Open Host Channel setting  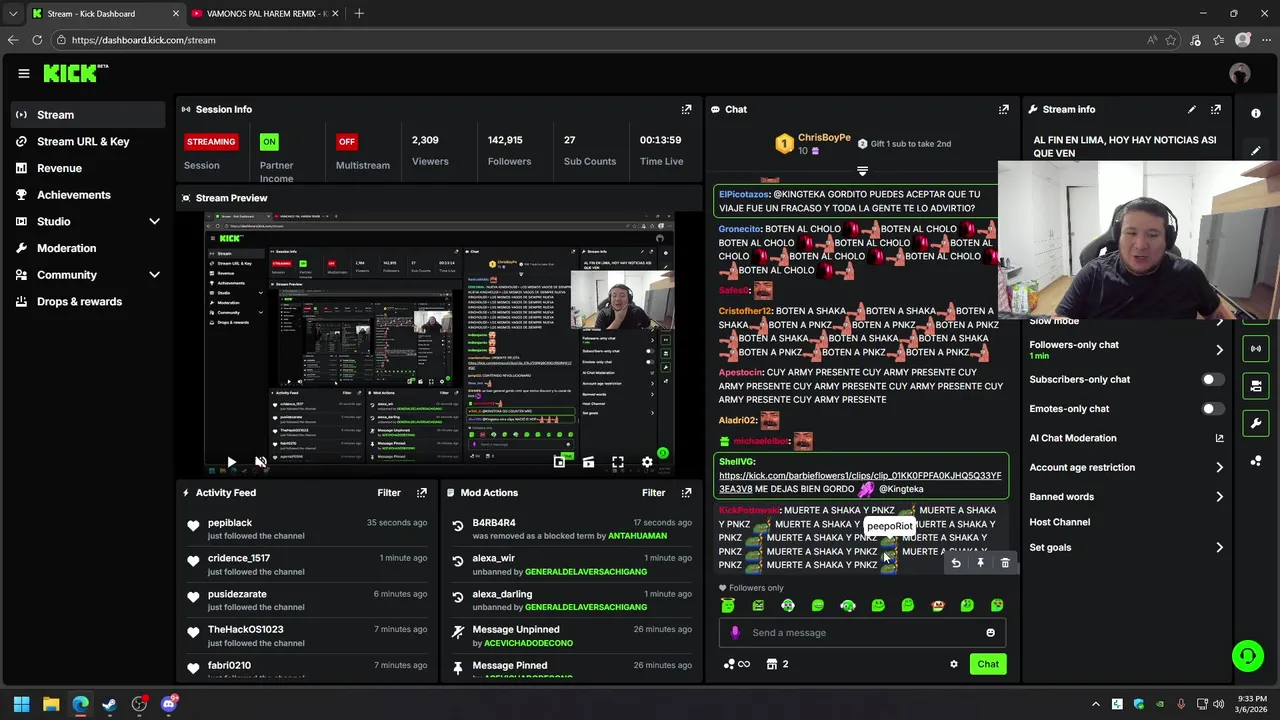[1060, 522]
